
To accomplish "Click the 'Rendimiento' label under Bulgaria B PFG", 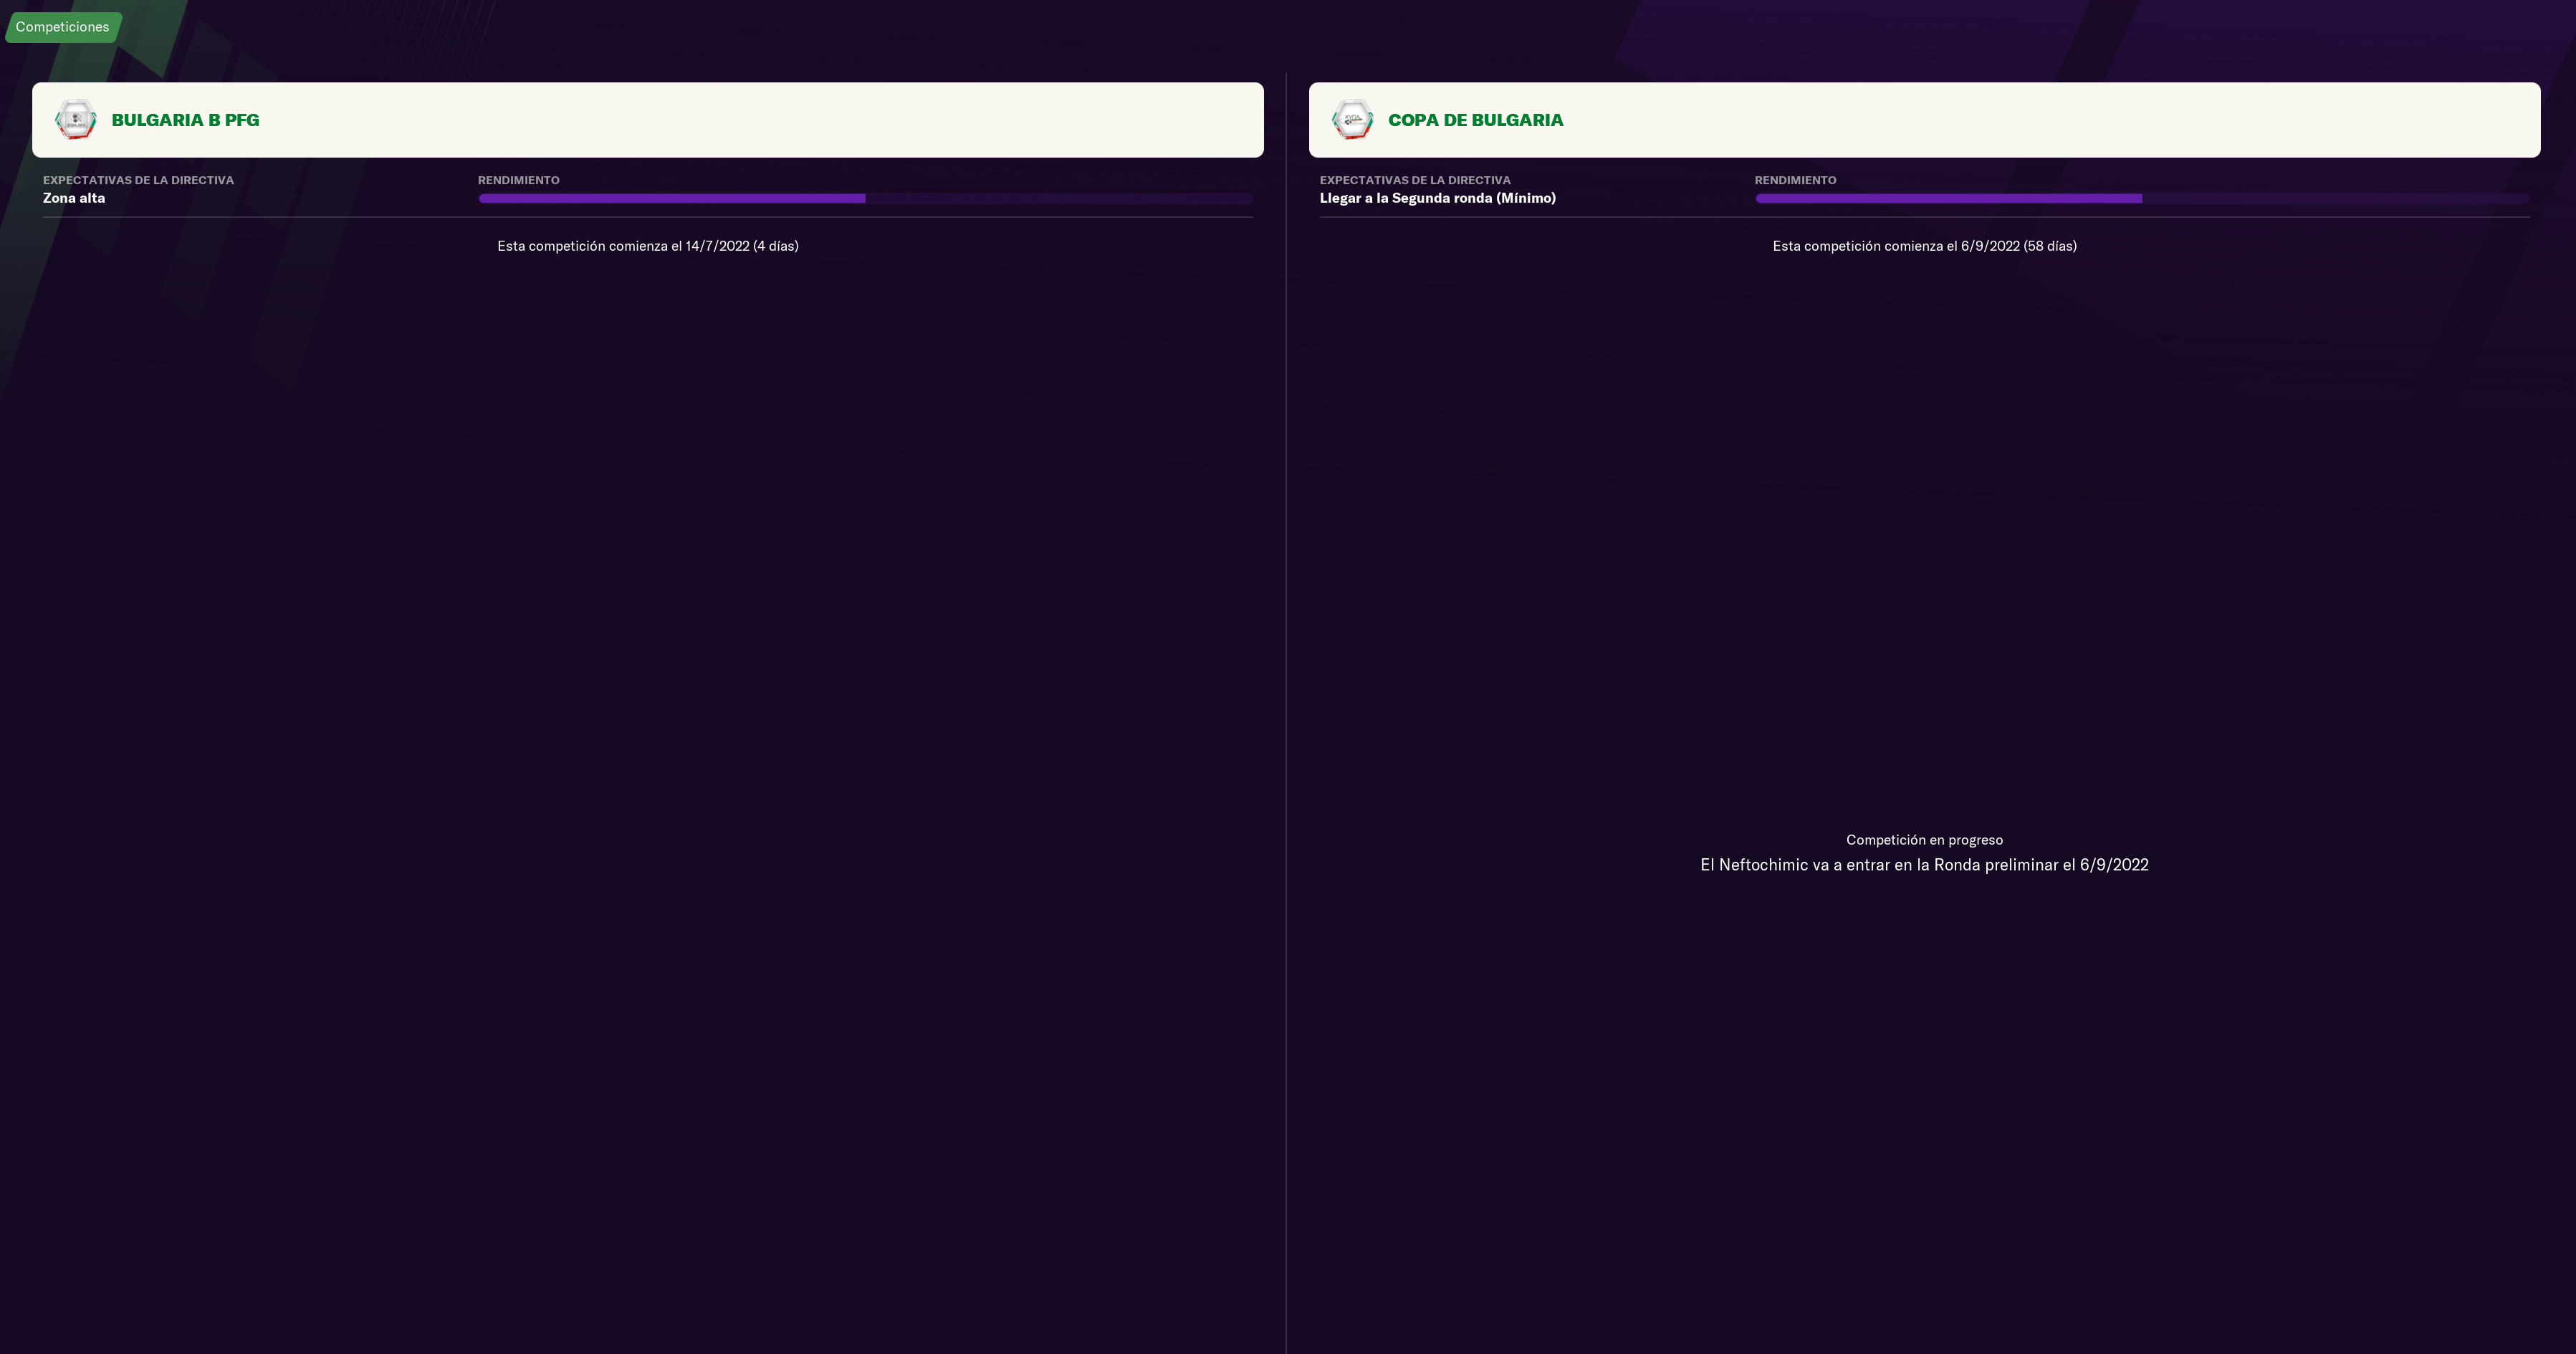I will pos(518,180).
